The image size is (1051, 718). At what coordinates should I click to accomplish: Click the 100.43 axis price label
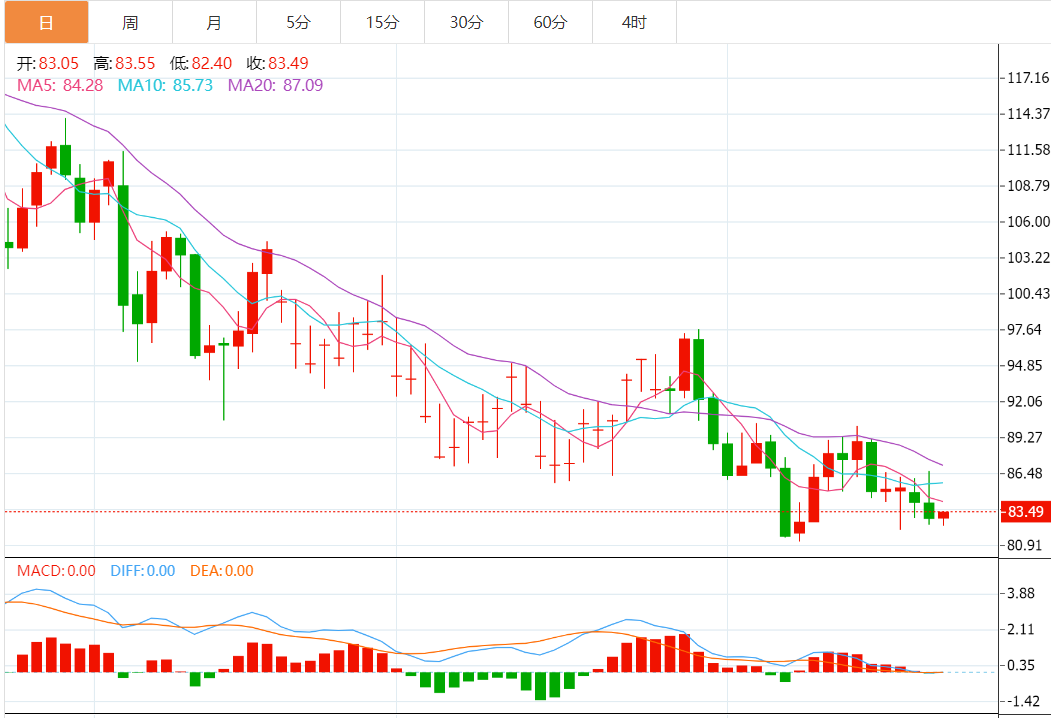[x=1028, y=294]
